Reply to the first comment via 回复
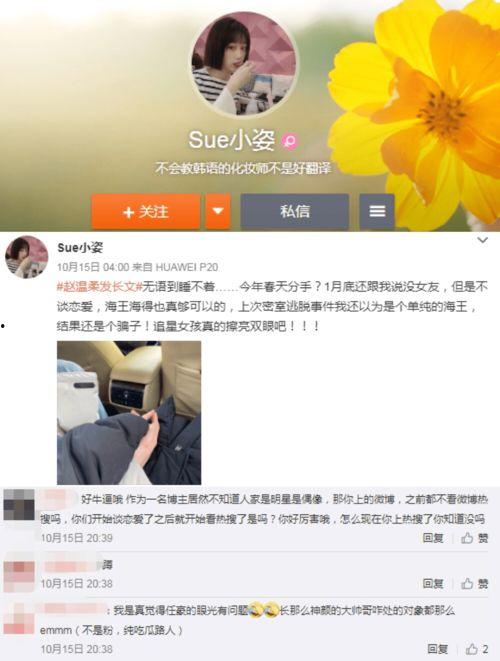 pos(433,538)
